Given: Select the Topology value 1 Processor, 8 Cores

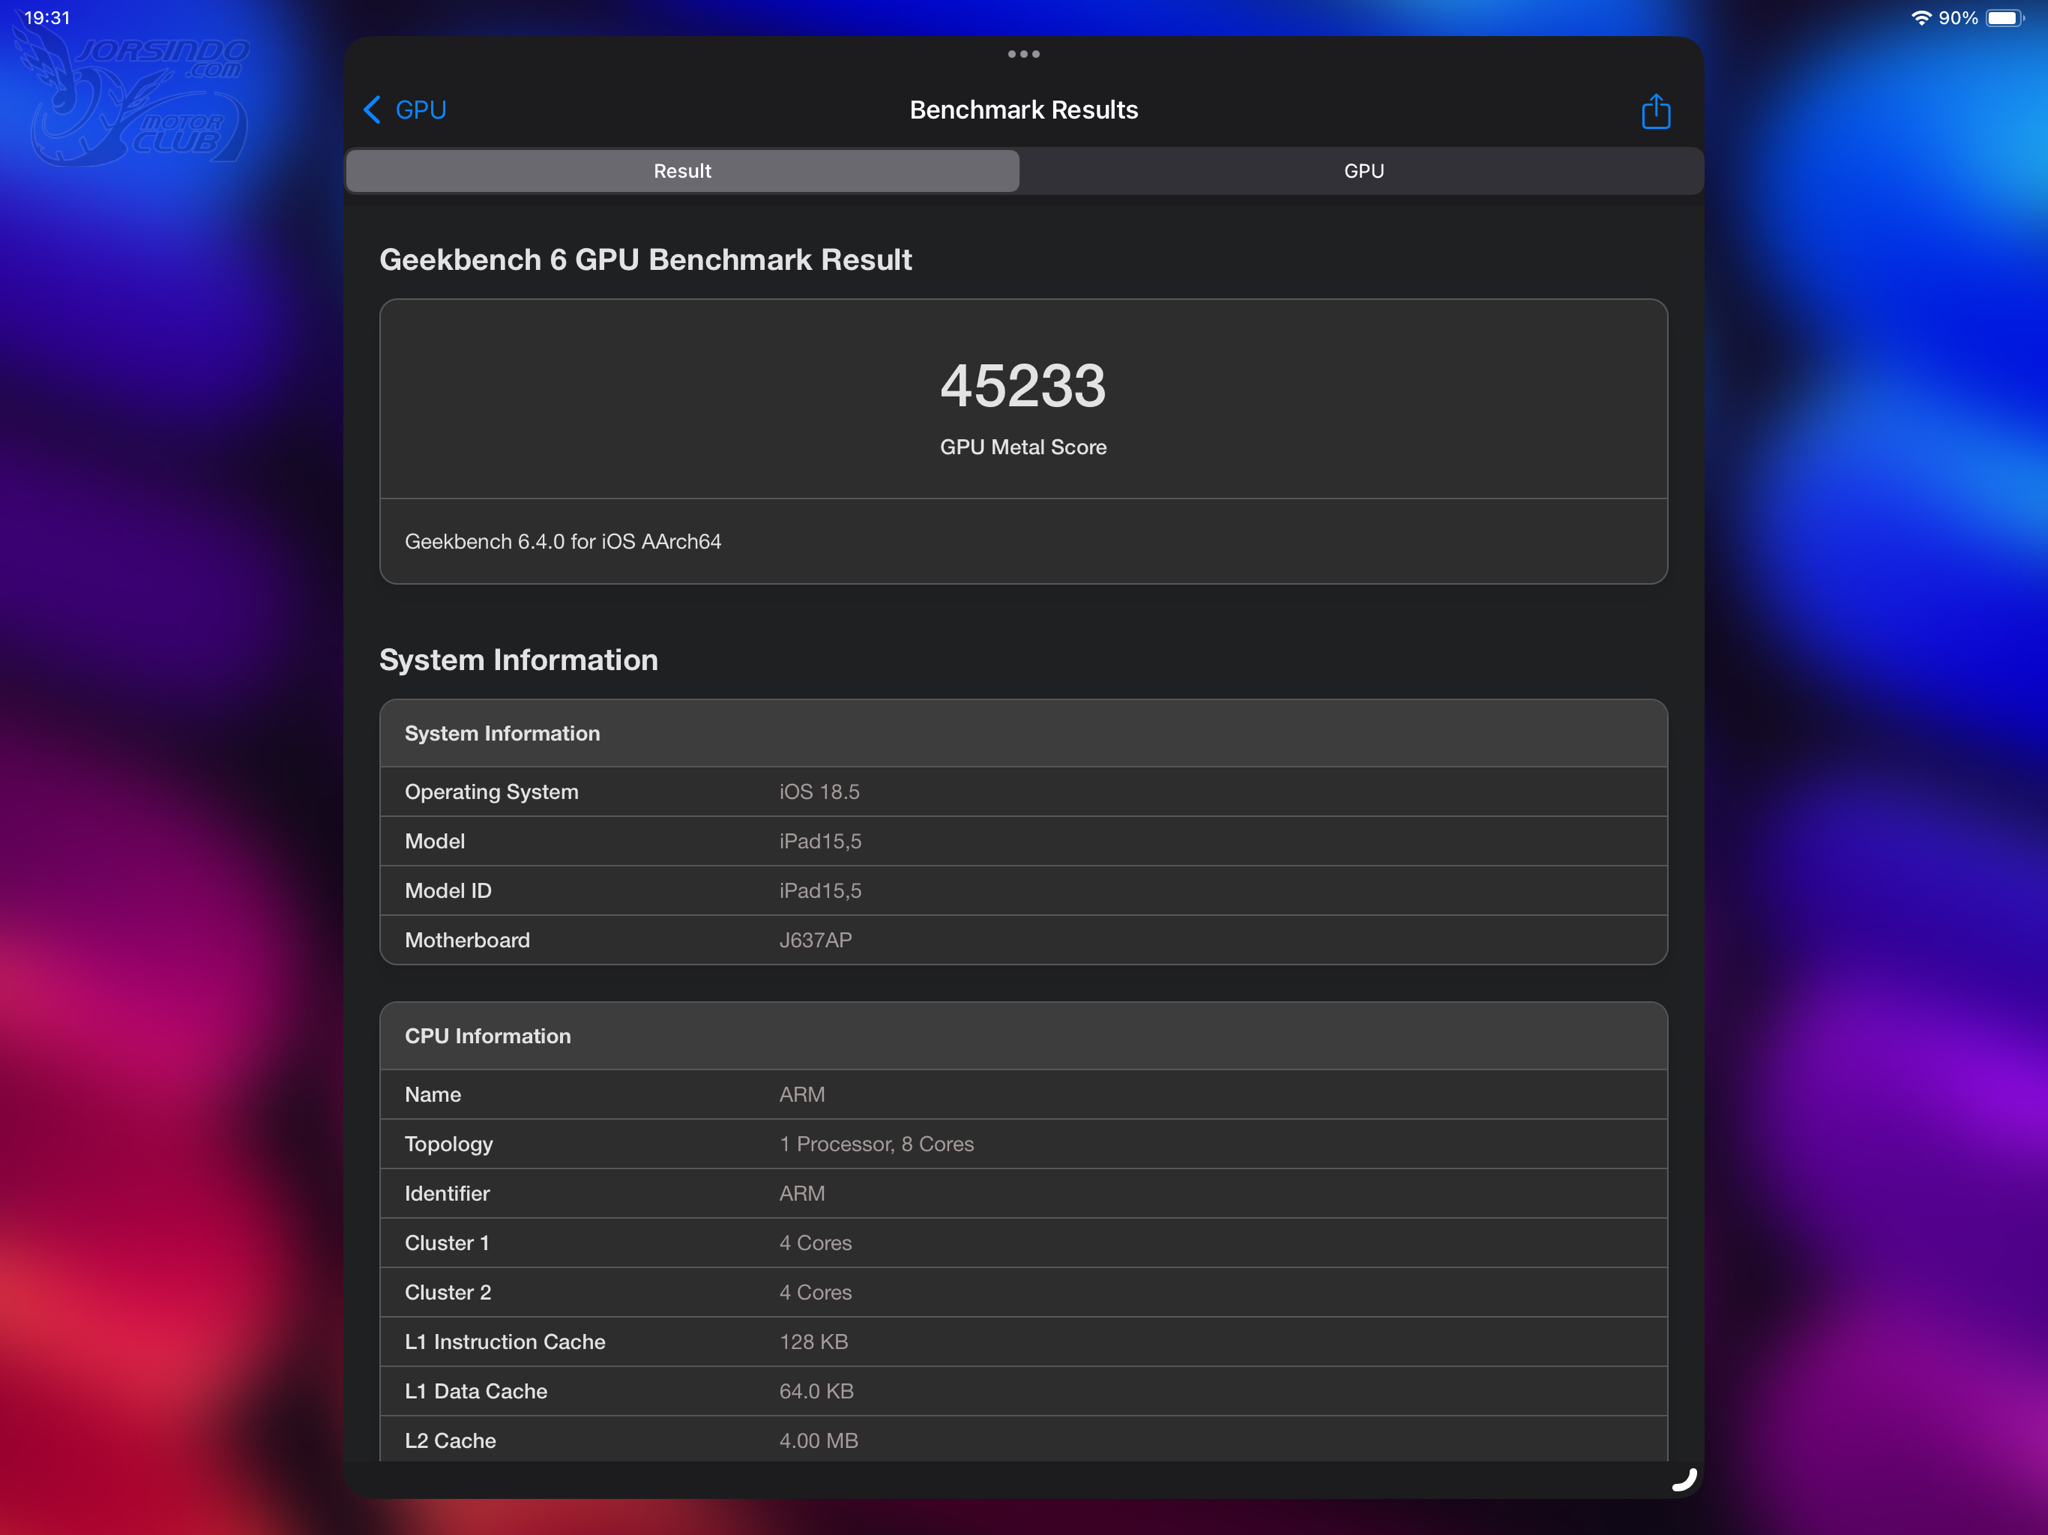Looking at the screenshot, I should (x=876, y=1144).
